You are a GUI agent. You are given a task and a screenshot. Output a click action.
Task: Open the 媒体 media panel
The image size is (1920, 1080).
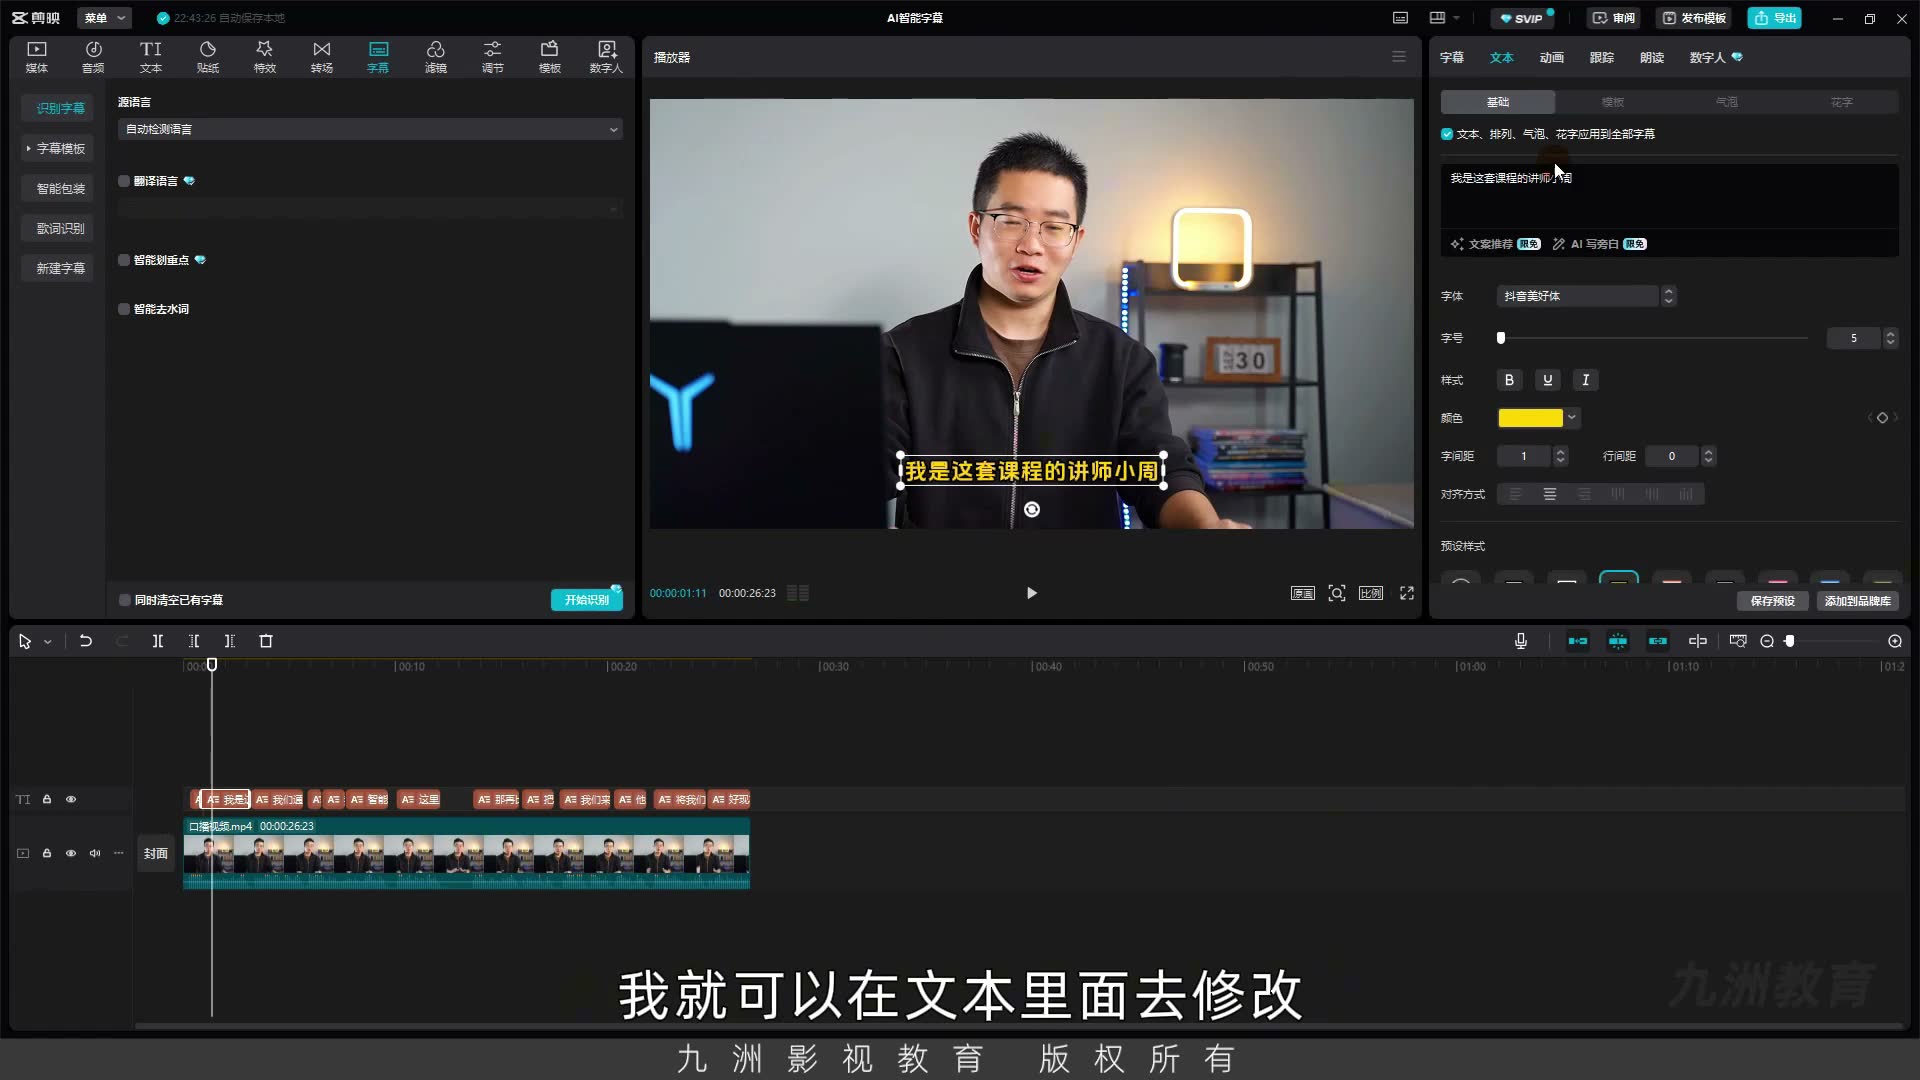coord(37,57)
